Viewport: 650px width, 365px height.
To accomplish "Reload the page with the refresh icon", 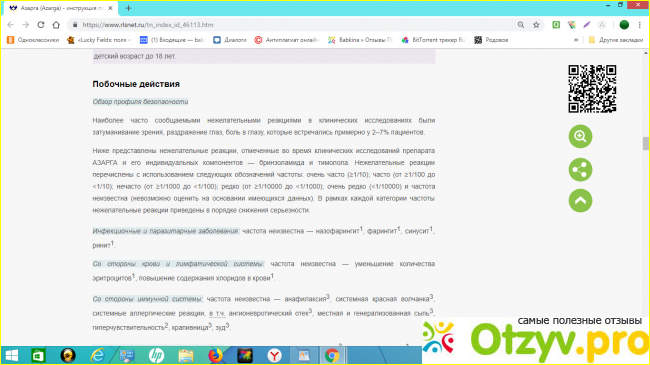I will [41, 25].
